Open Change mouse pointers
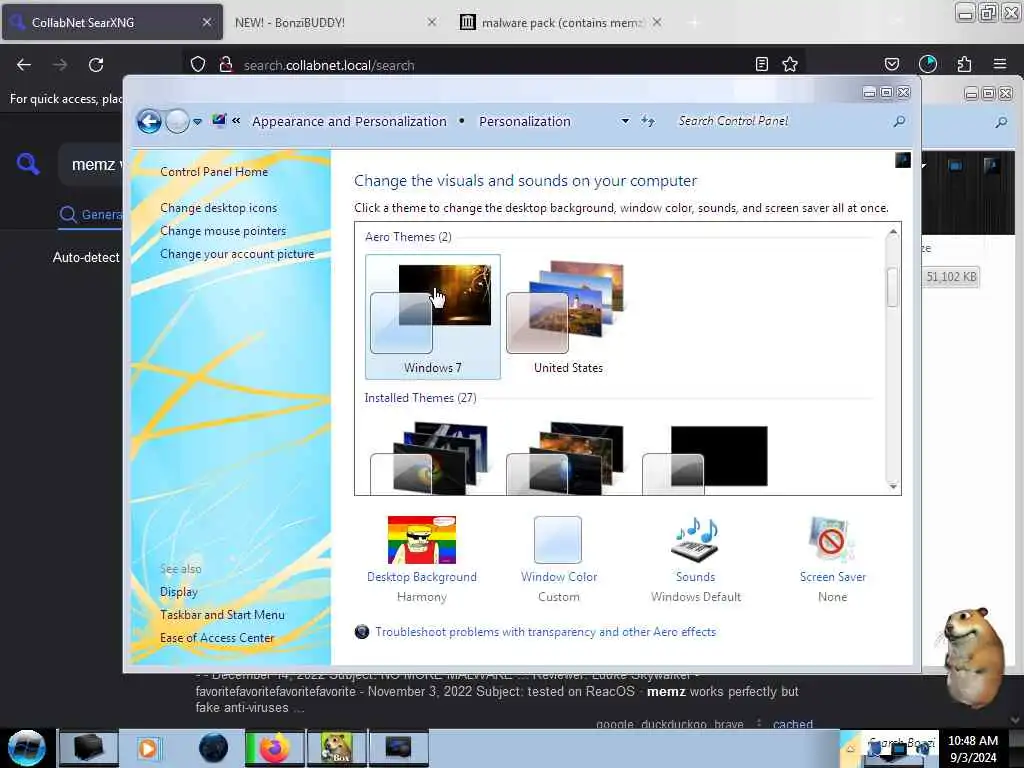The width and height of the screenshot is (1024, 768). tap(223, 231)
